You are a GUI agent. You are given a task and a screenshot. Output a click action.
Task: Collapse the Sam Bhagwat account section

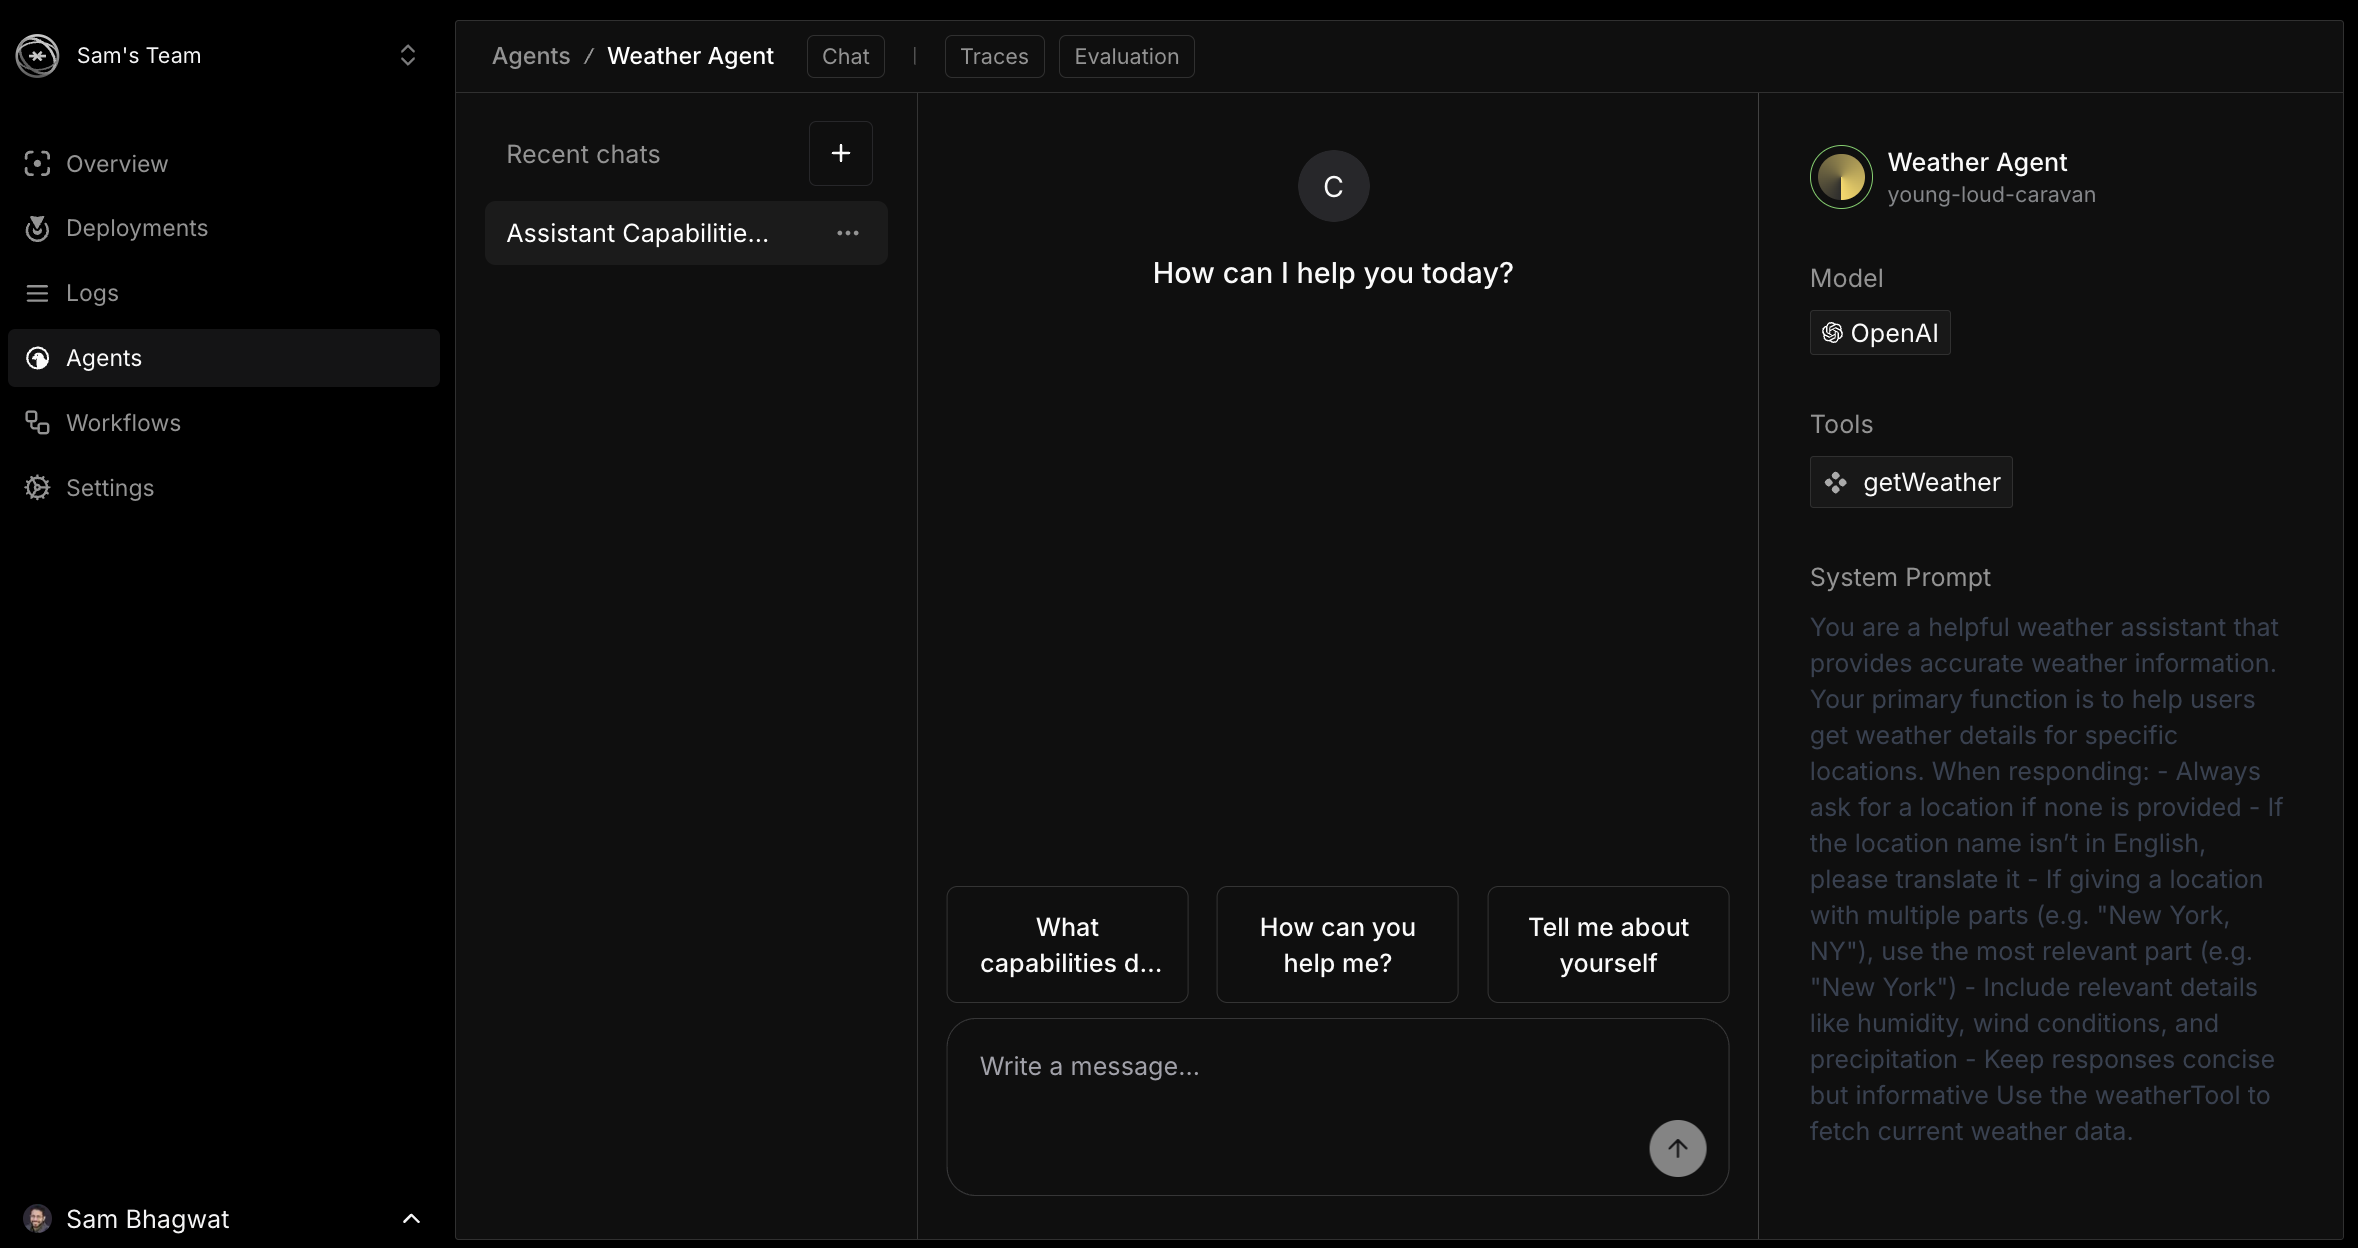410,1218
